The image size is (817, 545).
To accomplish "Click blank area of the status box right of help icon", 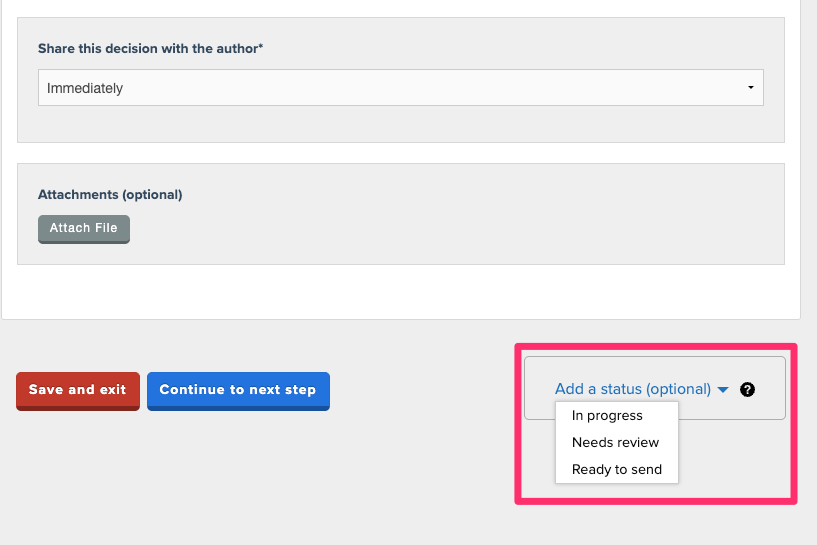I will pos(771,389).
